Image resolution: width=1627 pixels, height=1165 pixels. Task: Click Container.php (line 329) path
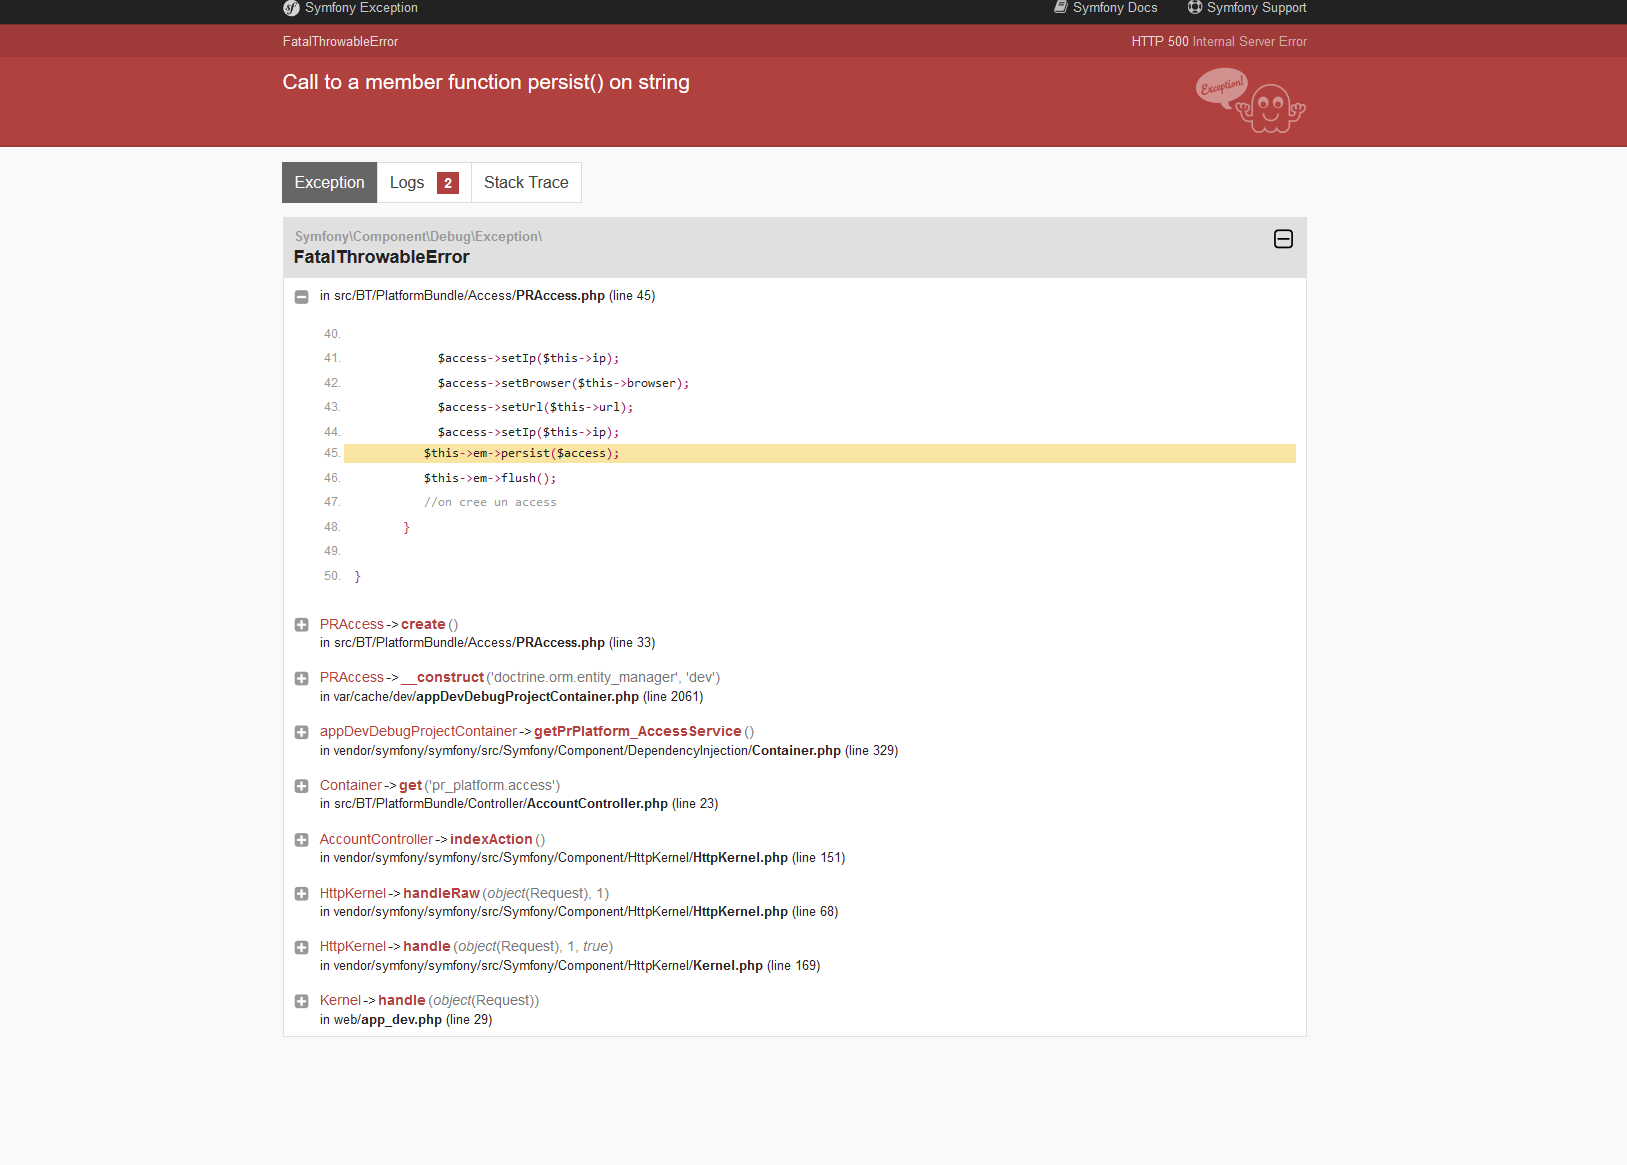tap(609, 751)
